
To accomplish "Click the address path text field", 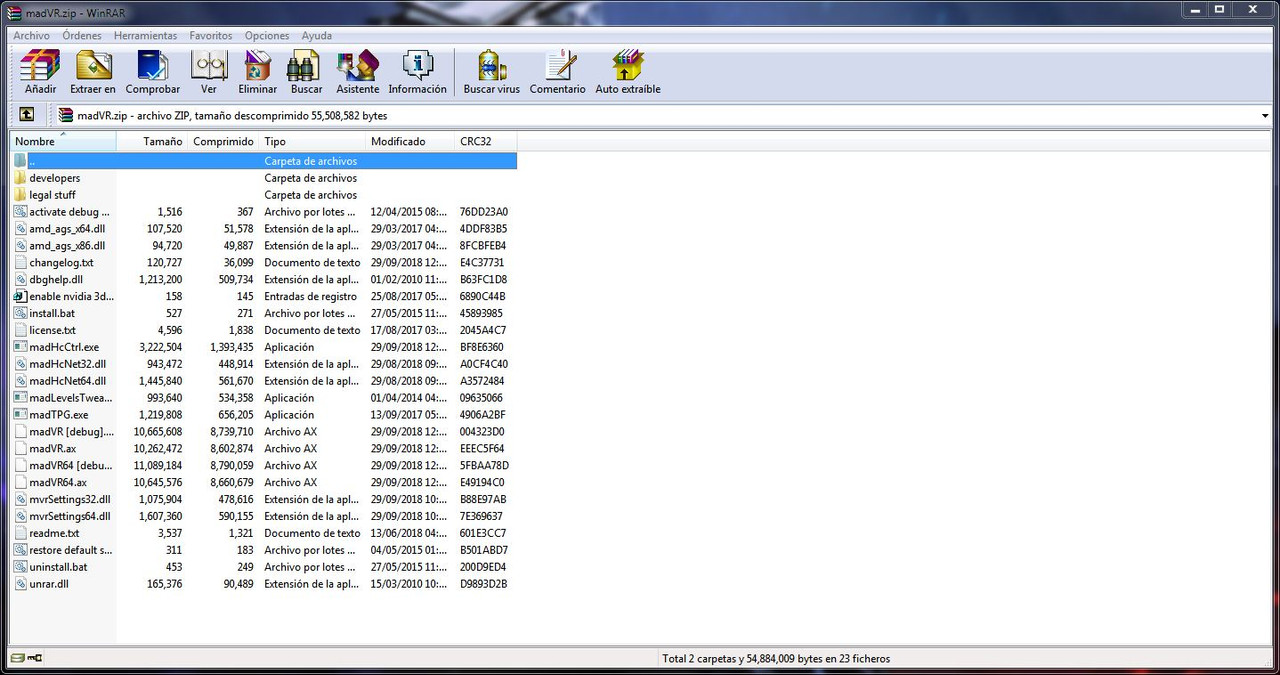I will [x=660, y=116].
